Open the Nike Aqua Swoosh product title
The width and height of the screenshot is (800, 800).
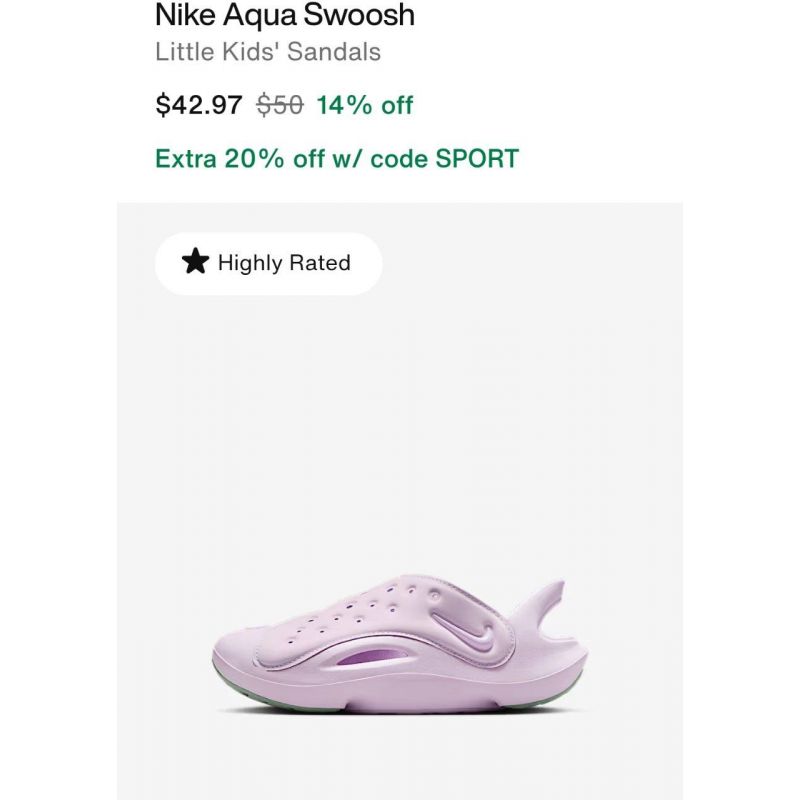pyautogui.click(x=285, y=15)
